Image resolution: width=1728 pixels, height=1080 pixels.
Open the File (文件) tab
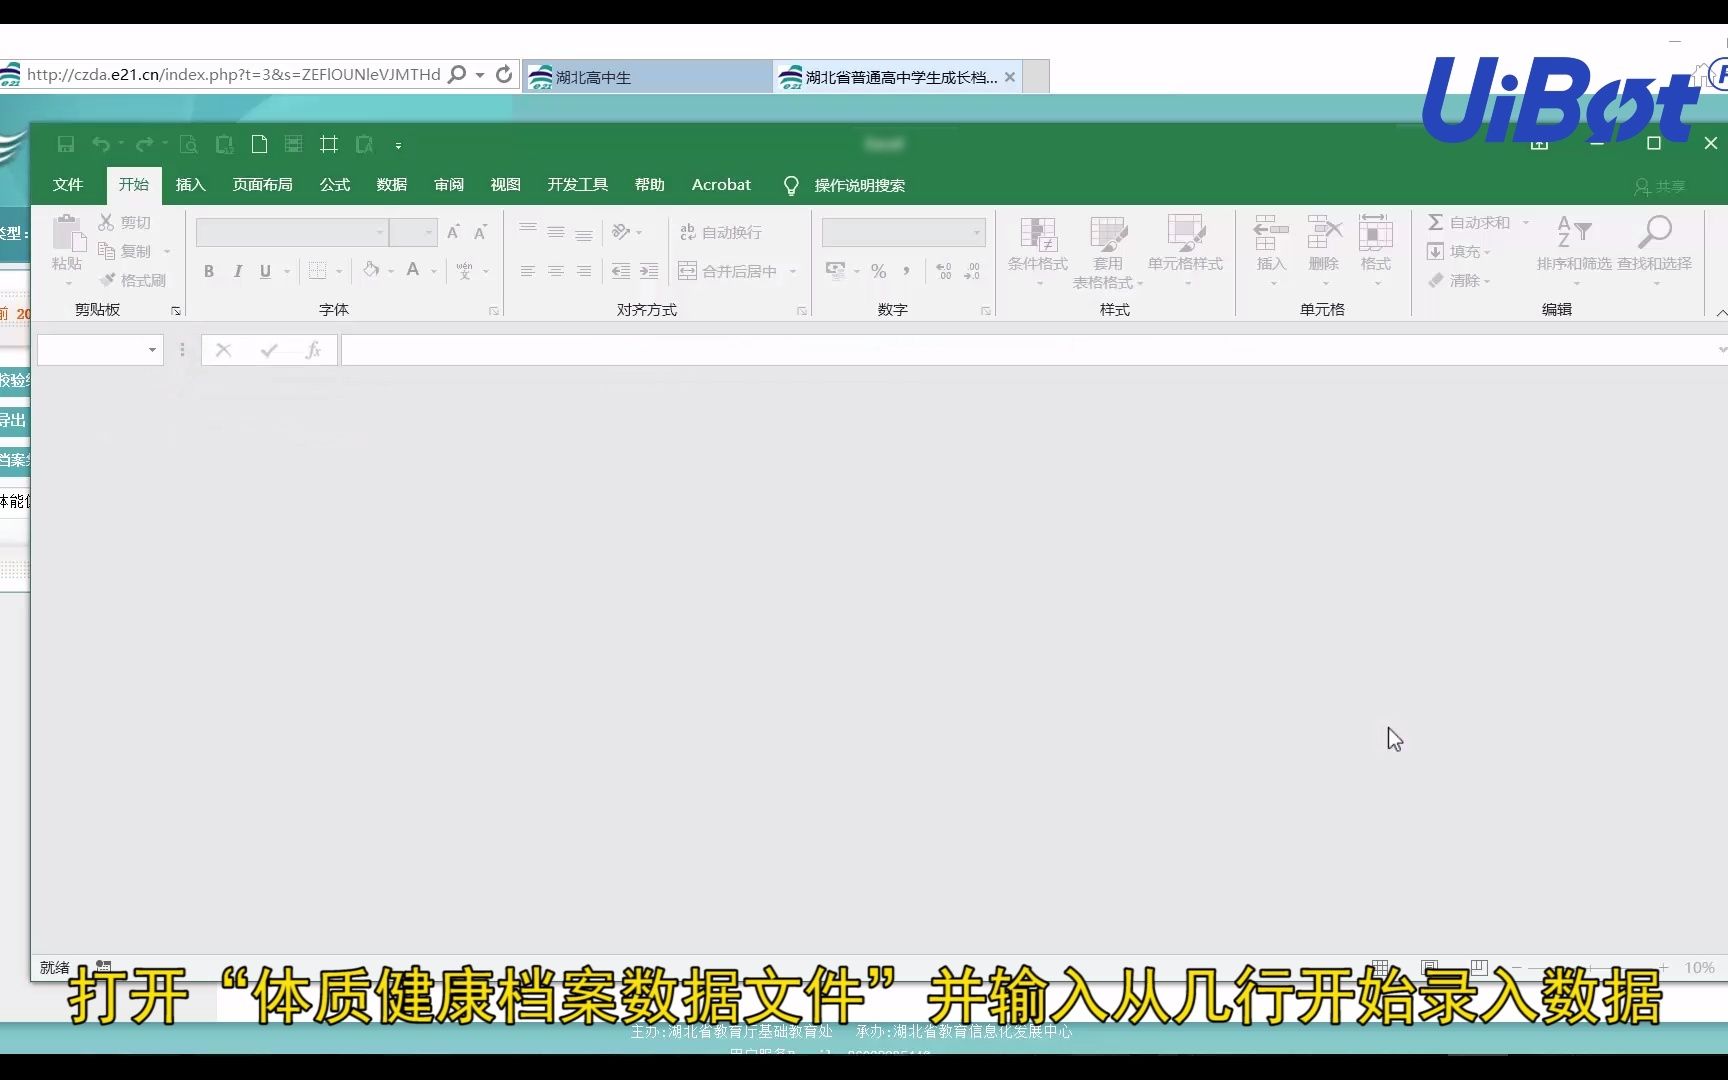click(x=68, y=185)
